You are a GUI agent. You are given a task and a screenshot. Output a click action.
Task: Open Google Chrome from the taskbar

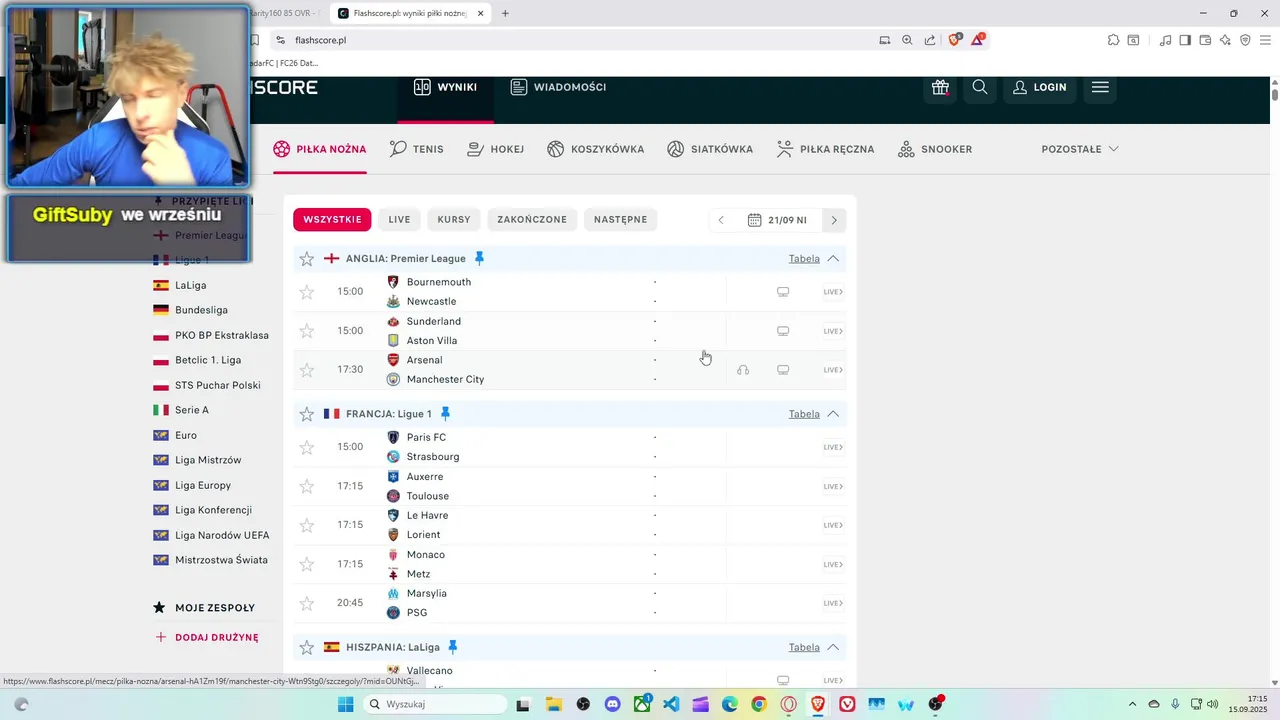click(759, 704)
